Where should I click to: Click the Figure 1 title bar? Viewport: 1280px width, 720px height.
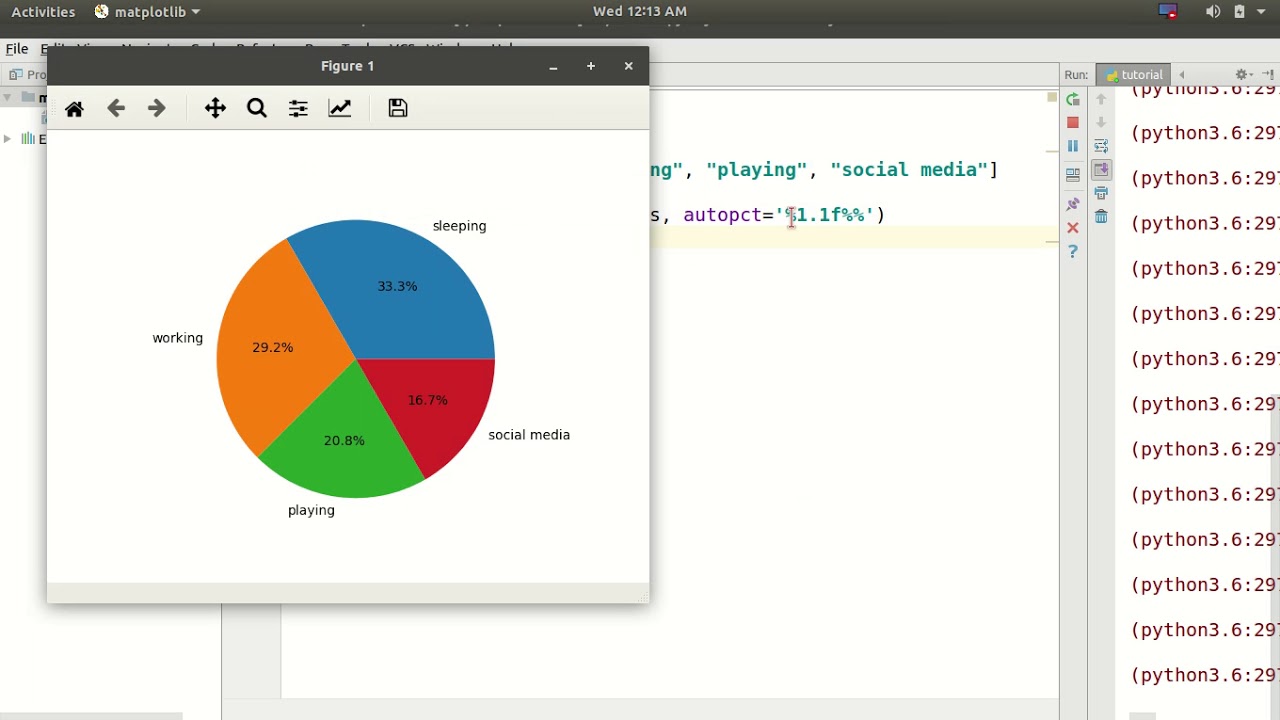348,66
